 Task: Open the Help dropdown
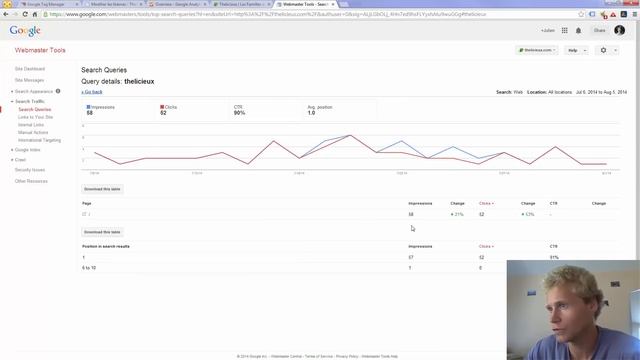(576, 50)
